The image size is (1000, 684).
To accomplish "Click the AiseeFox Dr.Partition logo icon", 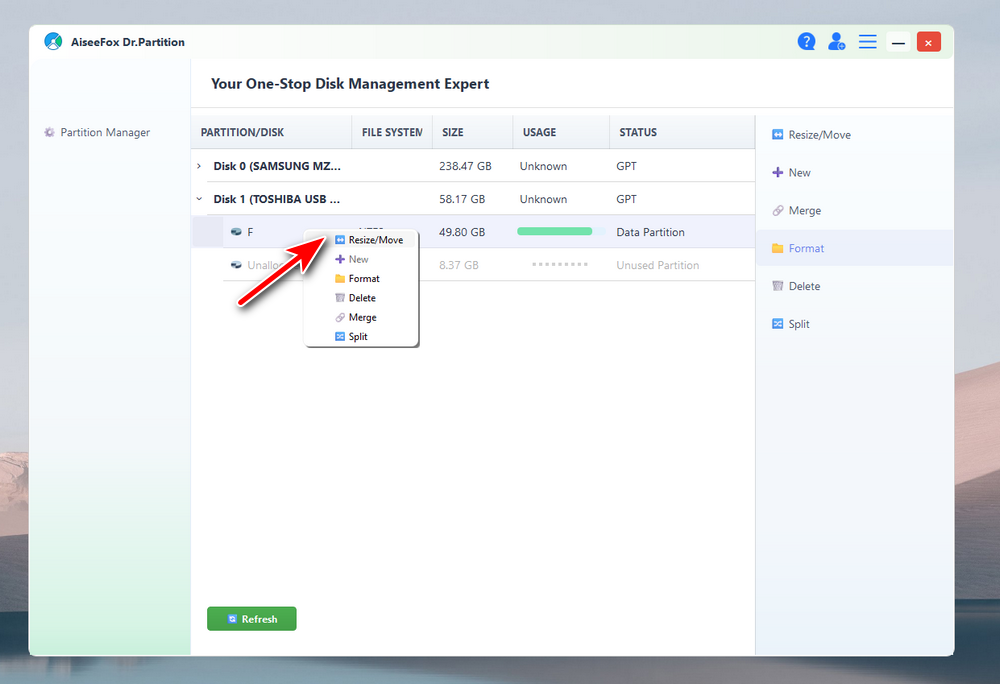I will [53, 42].
